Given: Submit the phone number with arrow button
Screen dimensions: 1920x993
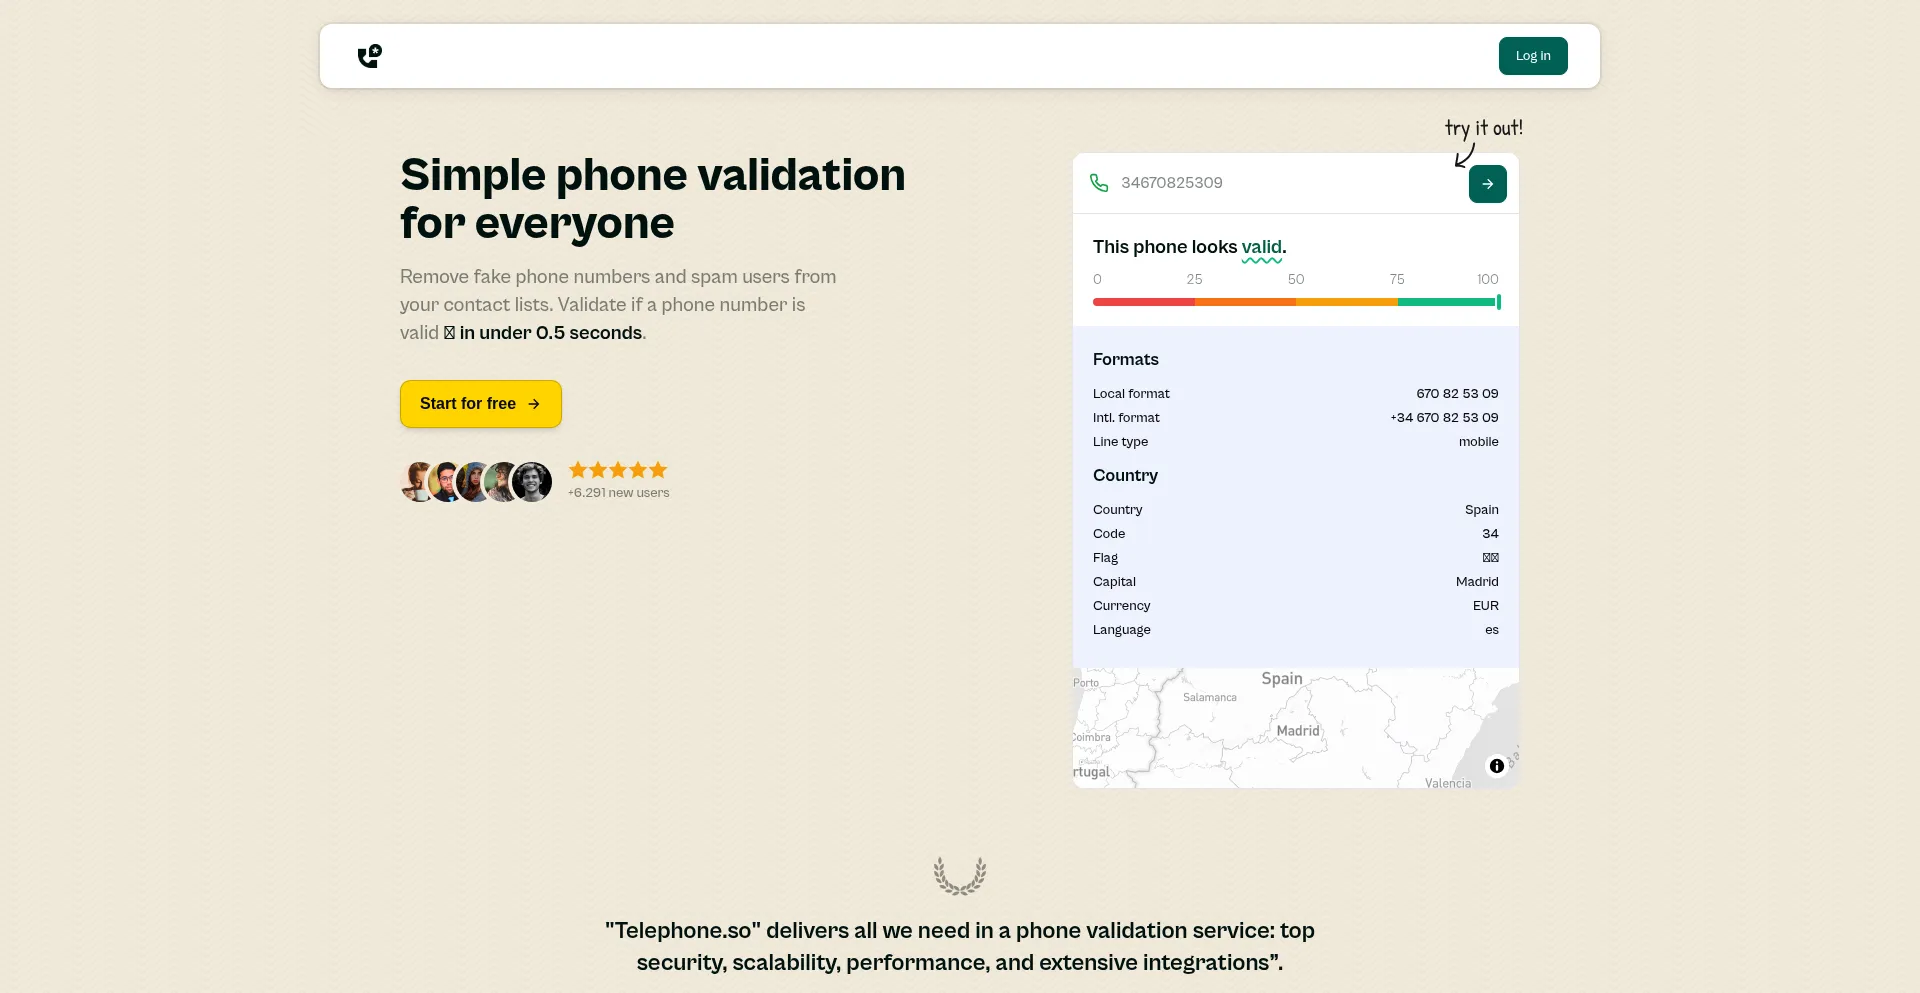Looking at the screenshot, I should click(1487, 184).
